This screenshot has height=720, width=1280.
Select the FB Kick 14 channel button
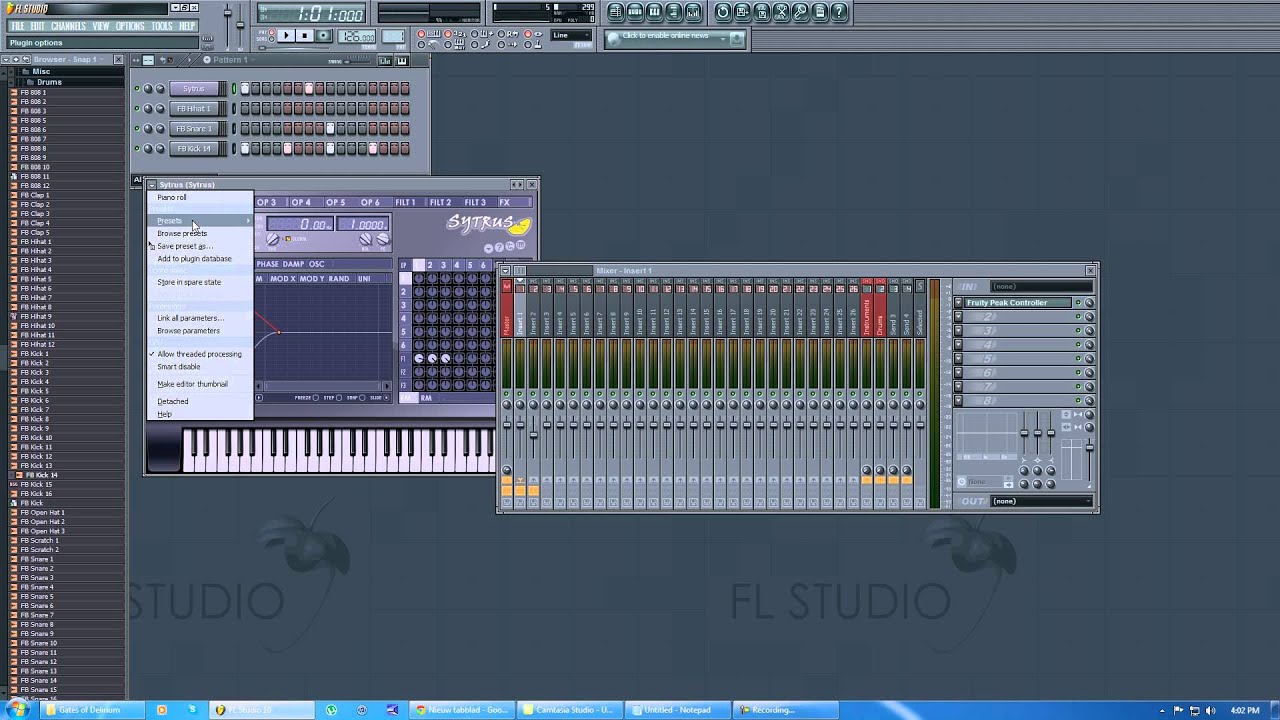(x=194, y=149)
